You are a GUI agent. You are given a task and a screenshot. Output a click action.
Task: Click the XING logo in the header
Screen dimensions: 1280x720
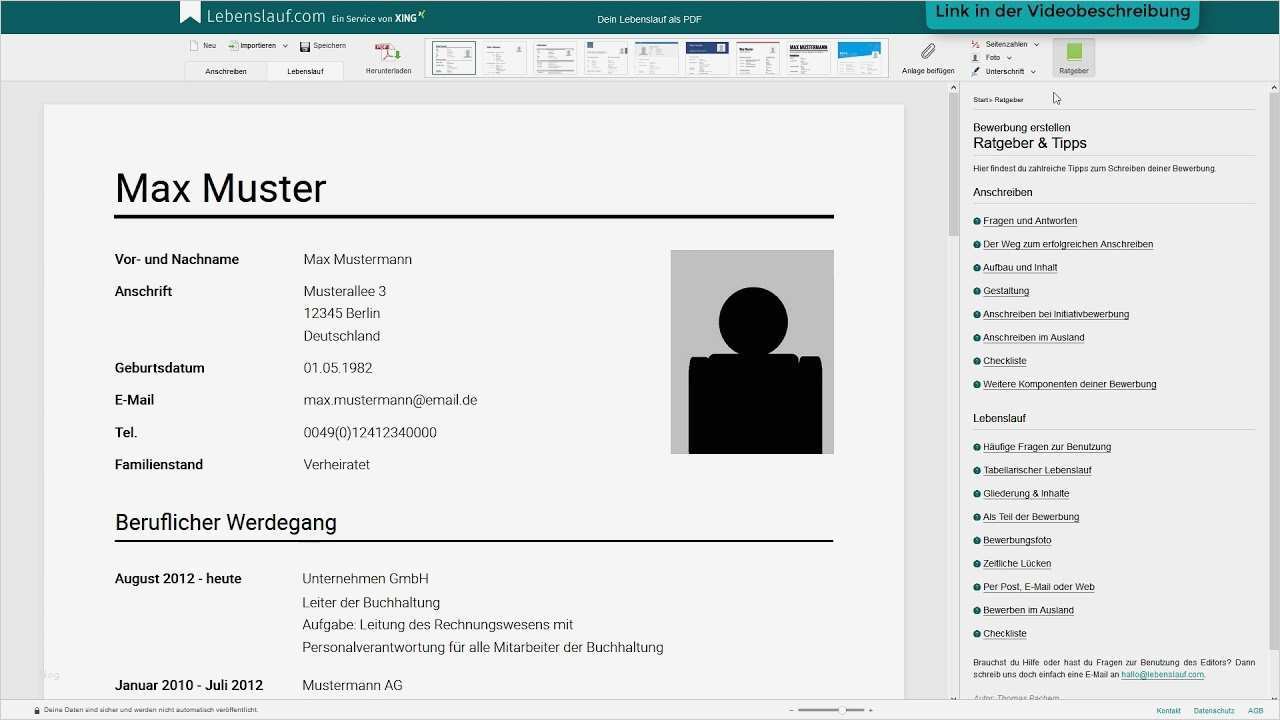[x=409, y=17]
